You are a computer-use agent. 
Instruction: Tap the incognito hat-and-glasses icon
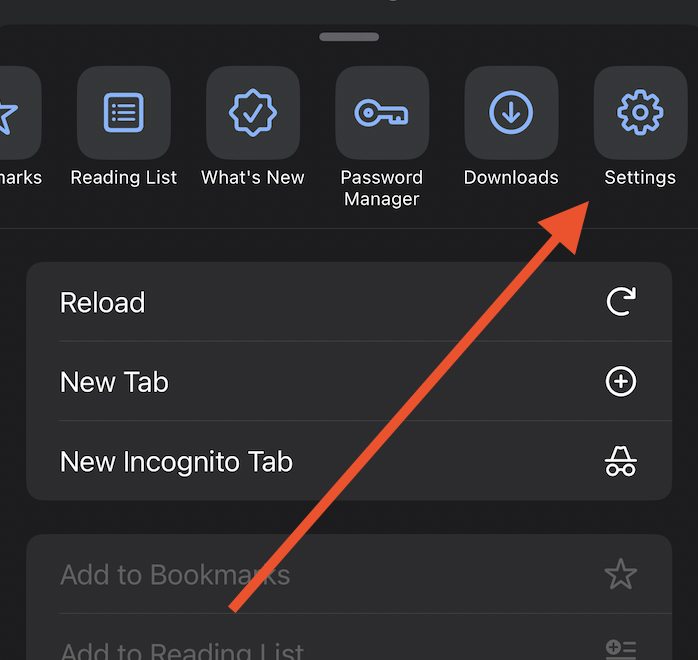[621, 461]
